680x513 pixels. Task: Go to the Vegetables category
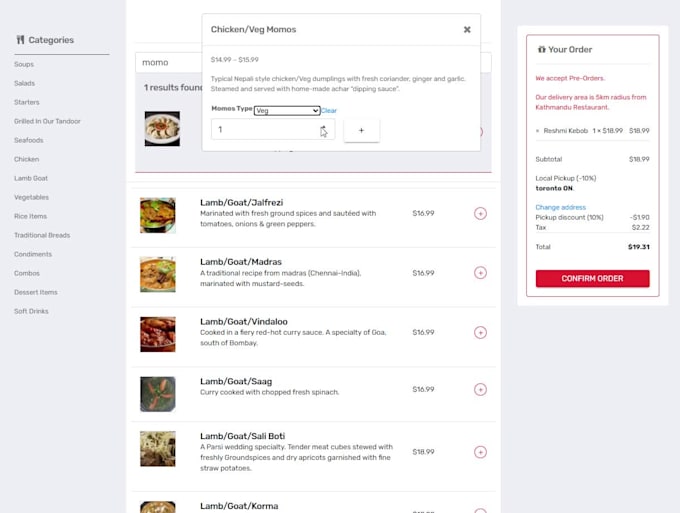[x=31, y=197]
